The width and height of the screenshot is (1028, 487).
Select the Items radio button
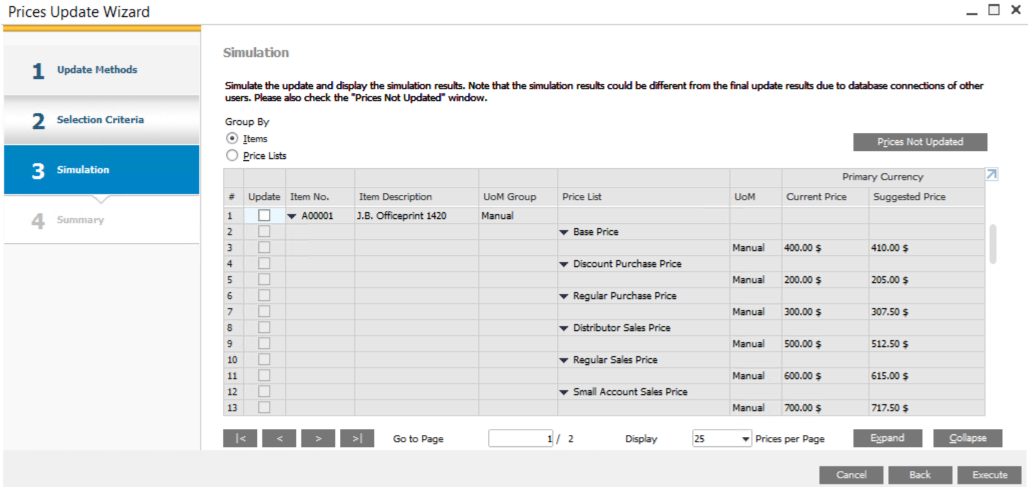[232, 139]
